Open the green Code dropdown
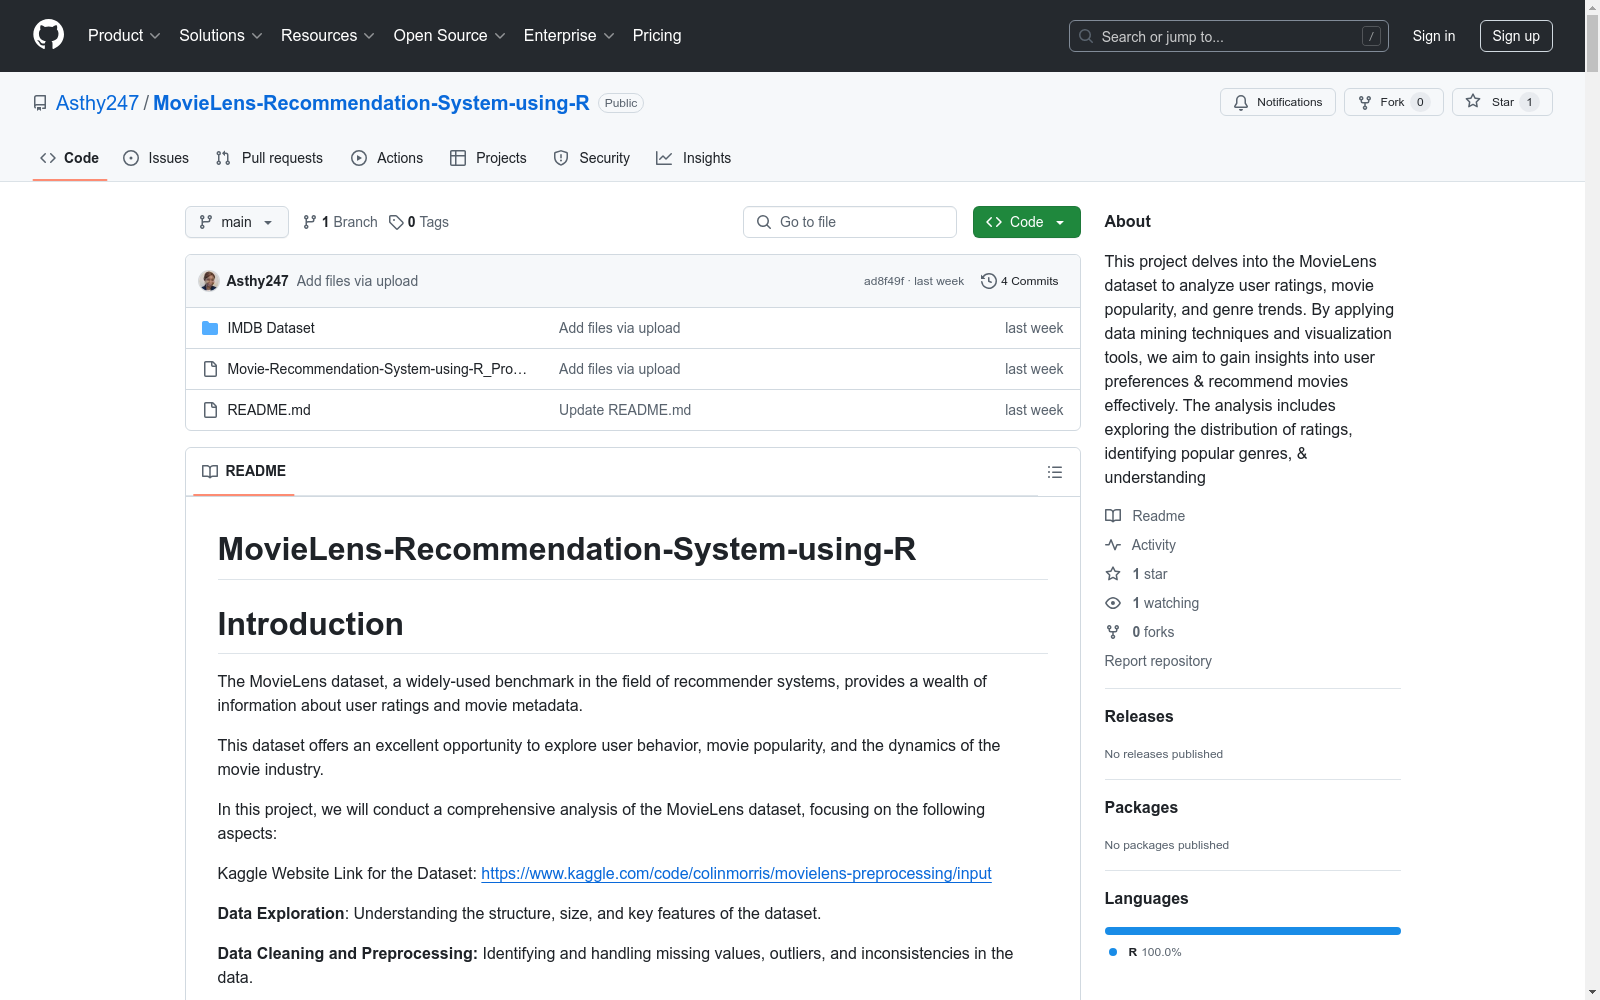This screenshot has height=1000, width=1600. pyautogui.click(x=1026, y=222)
